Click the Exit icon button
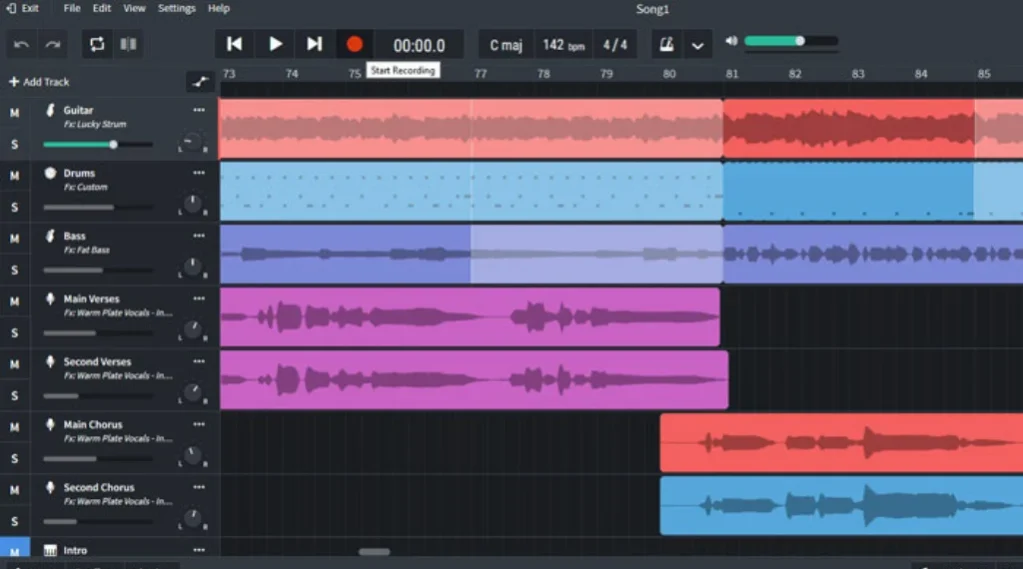The height and width of the screenshot is (569, 1023). coord(22,8)
